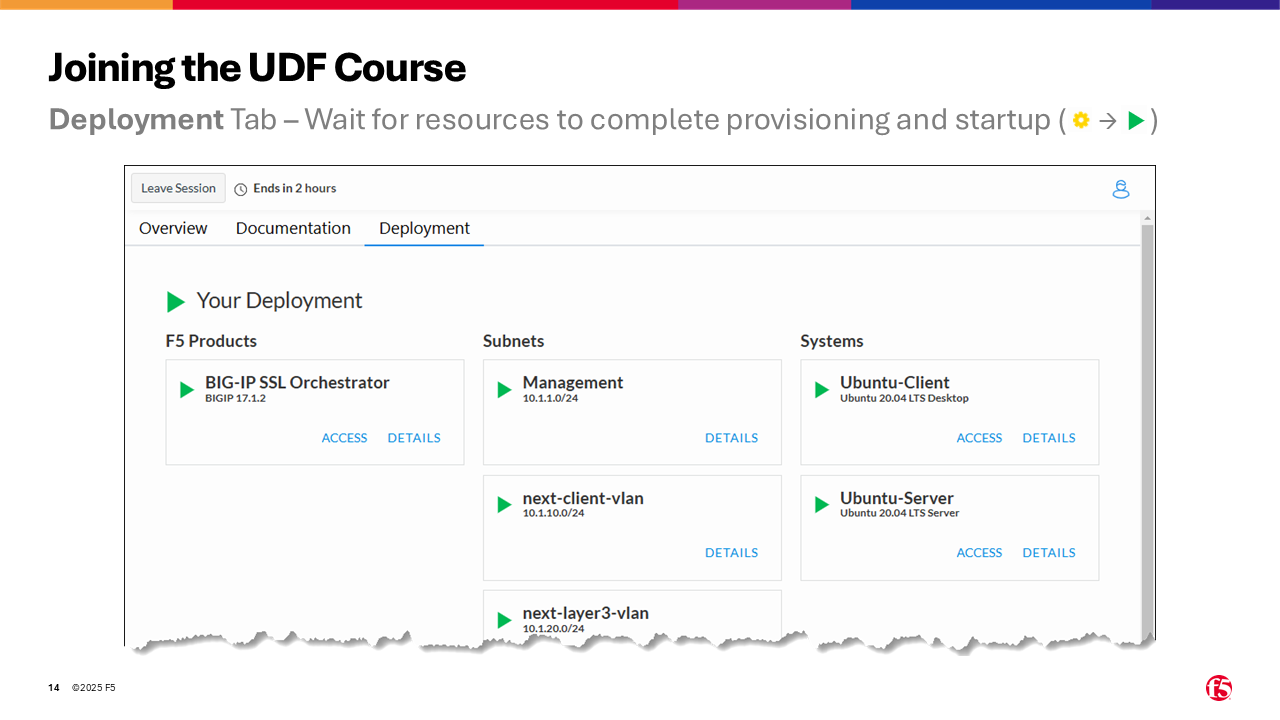Click the F5 logo on the slide
Viewport: 1280px width, 720px height.
(1219, 688)
